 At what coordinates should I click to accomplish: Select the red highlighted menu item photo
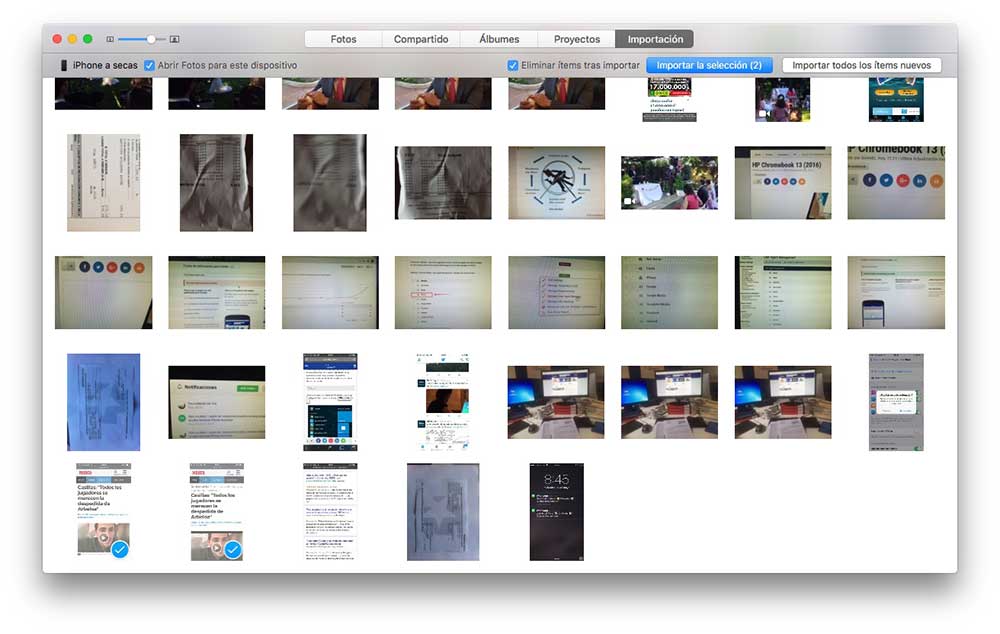coord(443,292)
